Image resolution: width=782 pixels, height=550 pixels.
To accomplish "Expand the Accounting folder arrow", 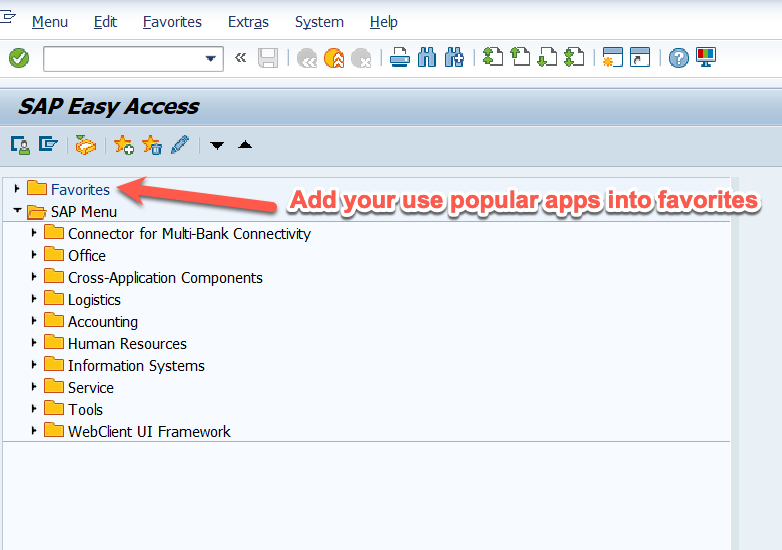I will point(34,321).
